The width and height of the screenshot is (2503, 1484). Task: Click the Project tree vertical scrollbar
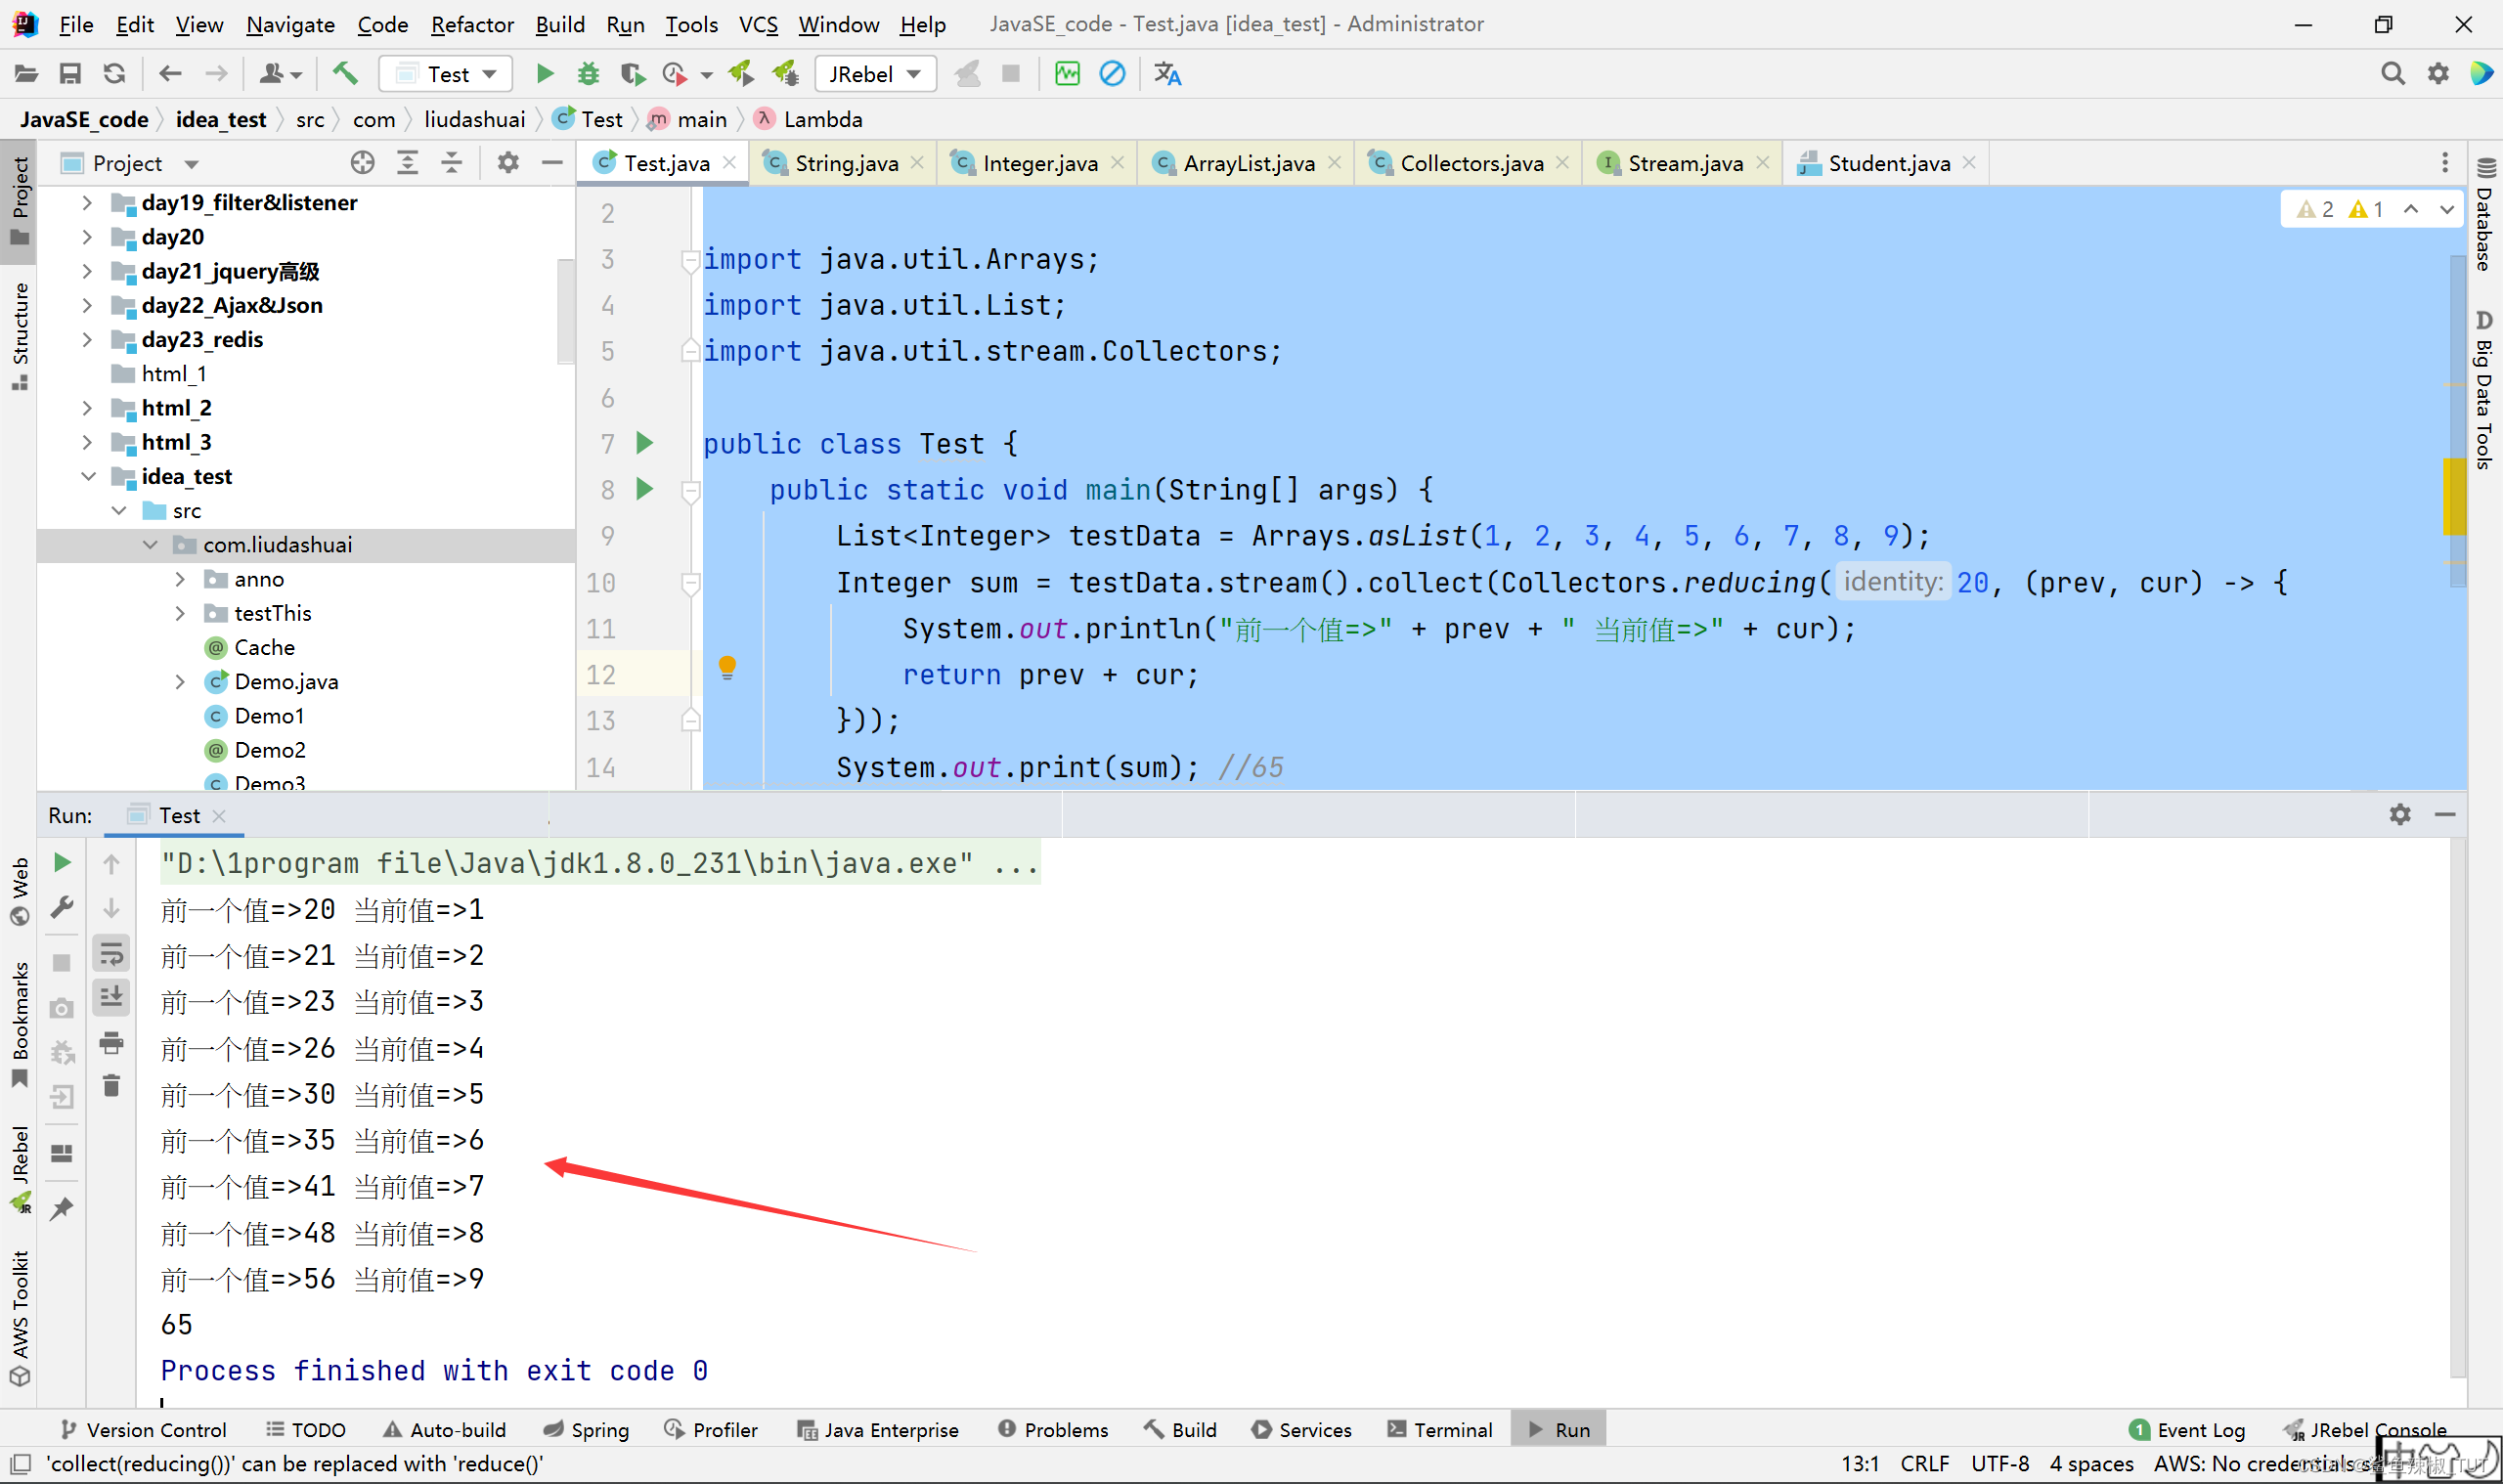tap(565, 312)
